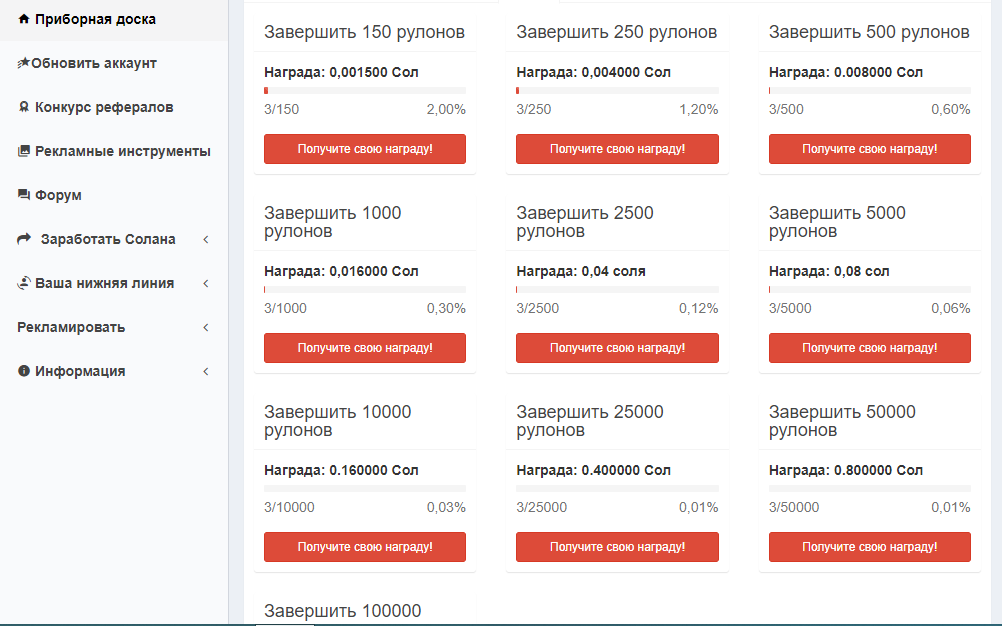Click the 3/5000 progress count
The width and height of the screenshot is (1002, 626).
[790, 309]
